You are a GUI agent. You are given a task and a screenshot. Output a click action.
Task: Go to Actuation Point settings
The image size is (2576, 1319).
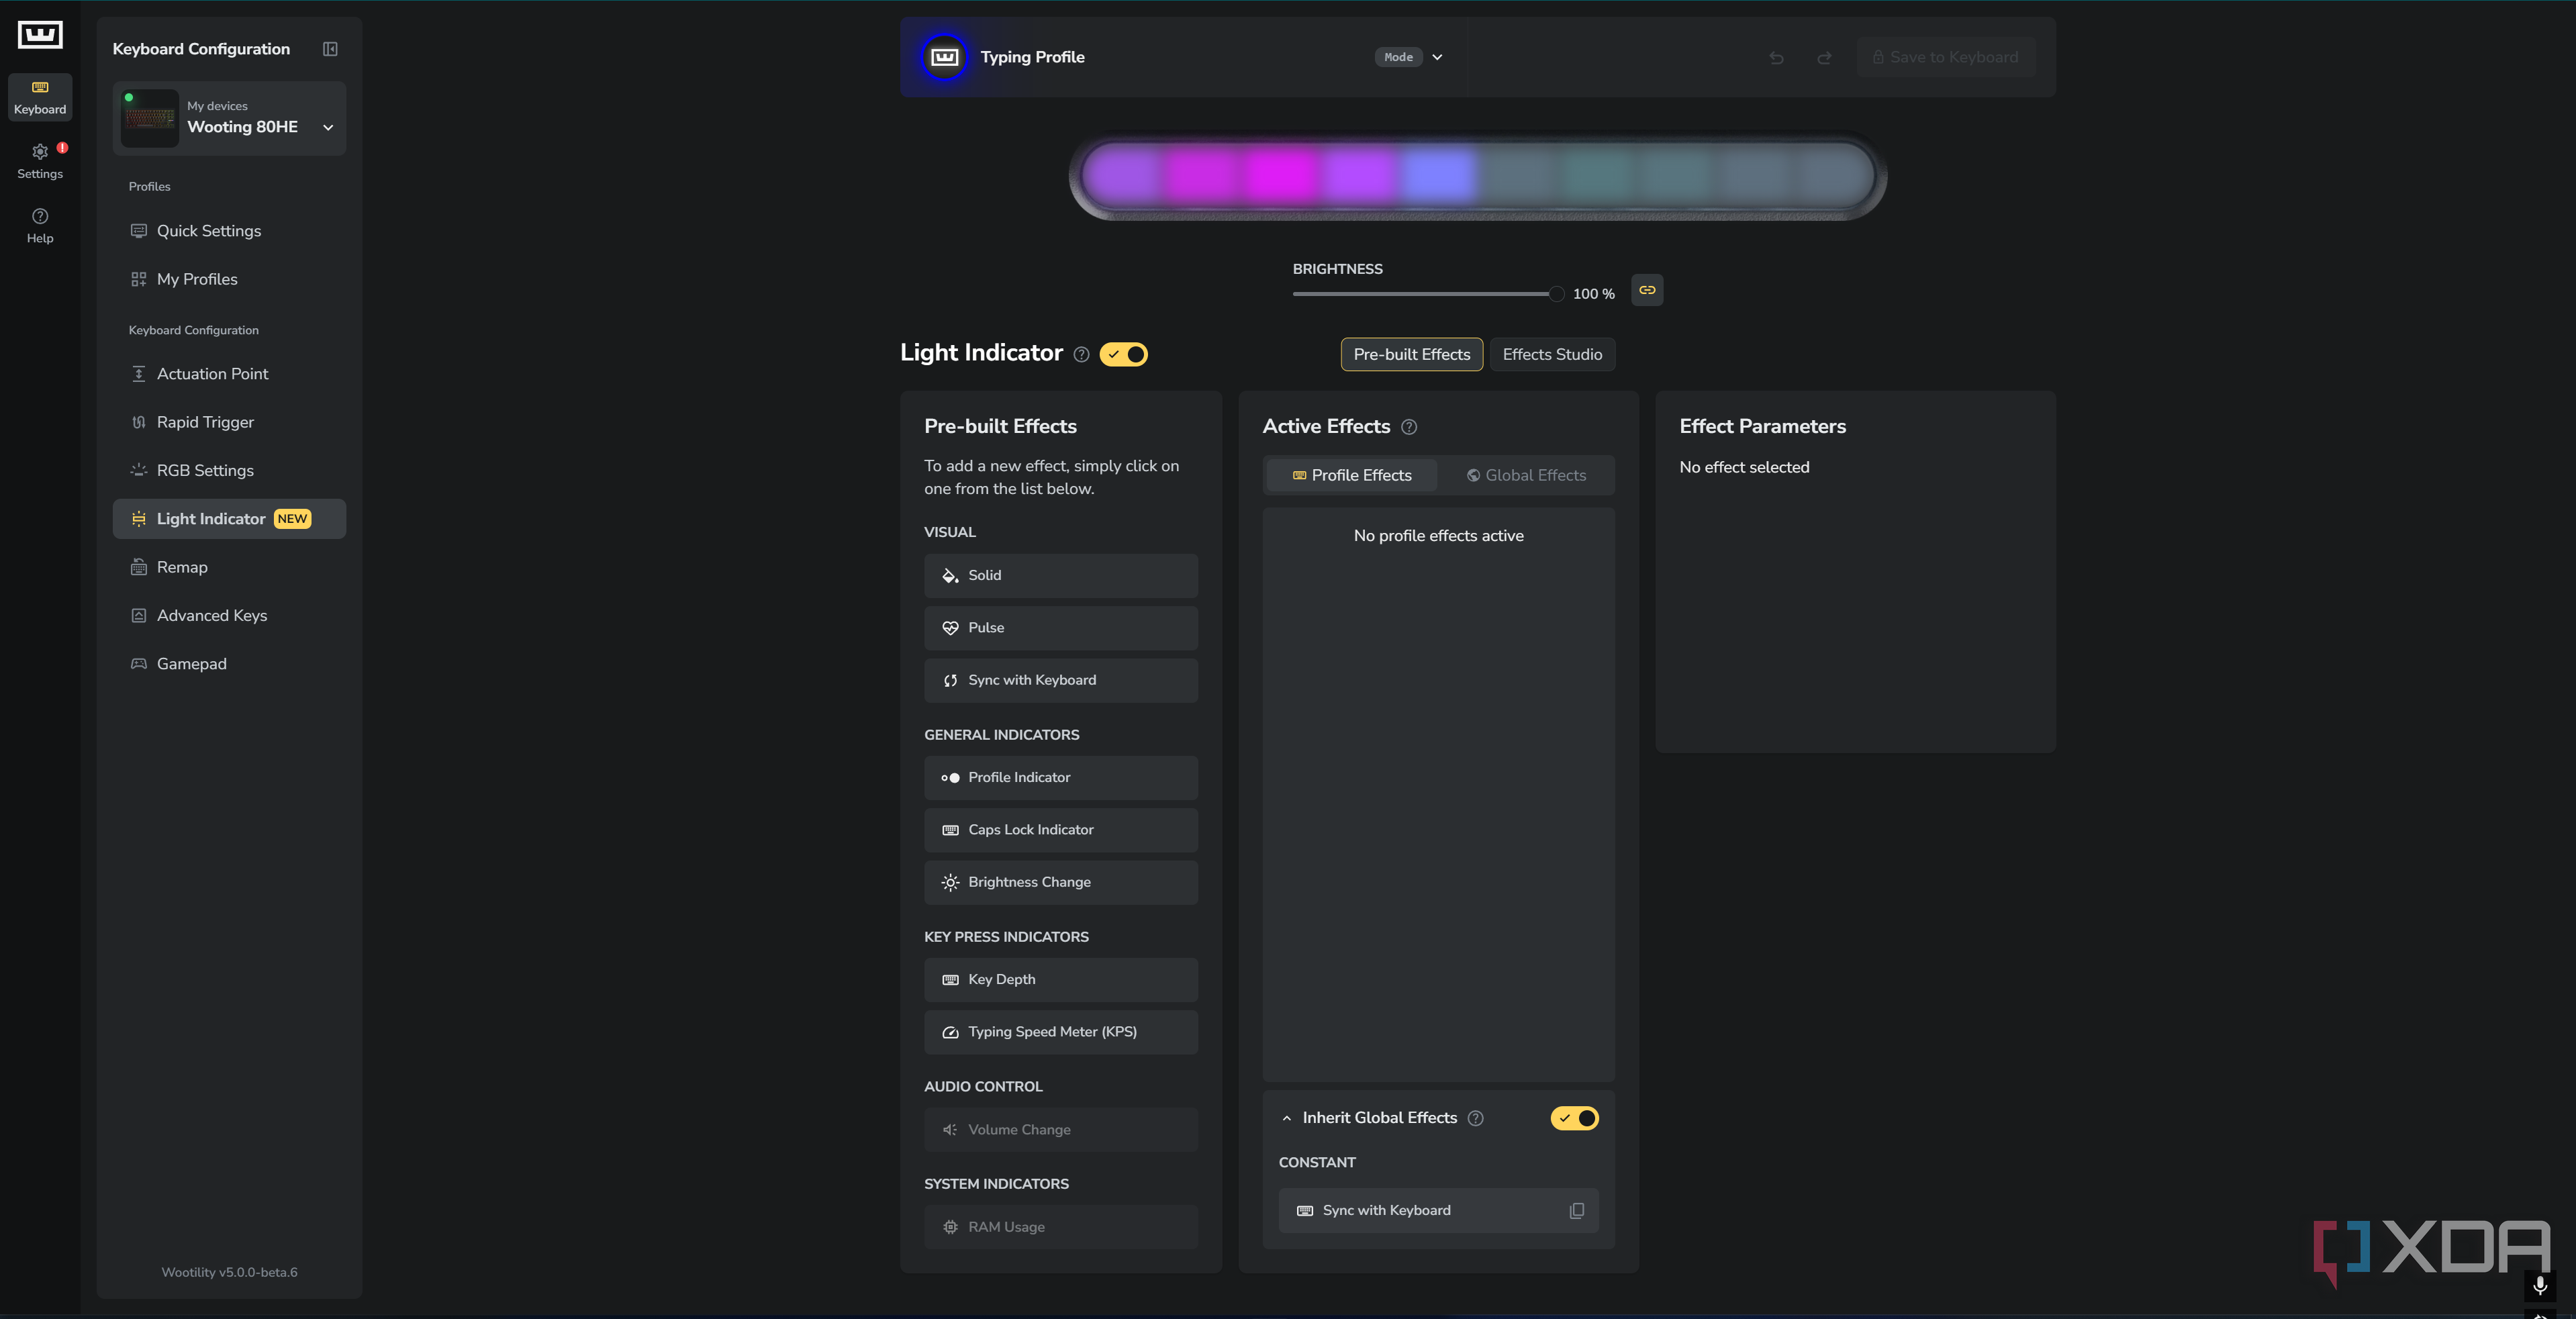pos(229,374)
